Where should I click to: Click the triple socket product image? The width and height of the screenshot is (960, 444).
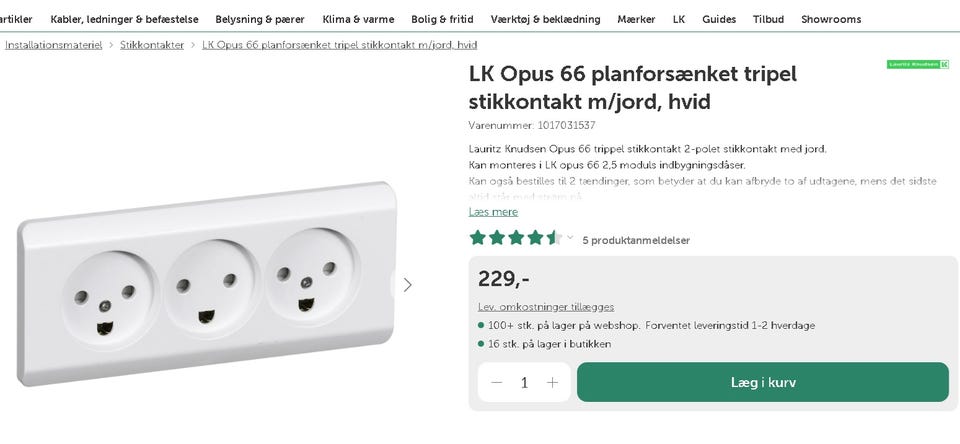pyautogui.click(x=205, y=285)
